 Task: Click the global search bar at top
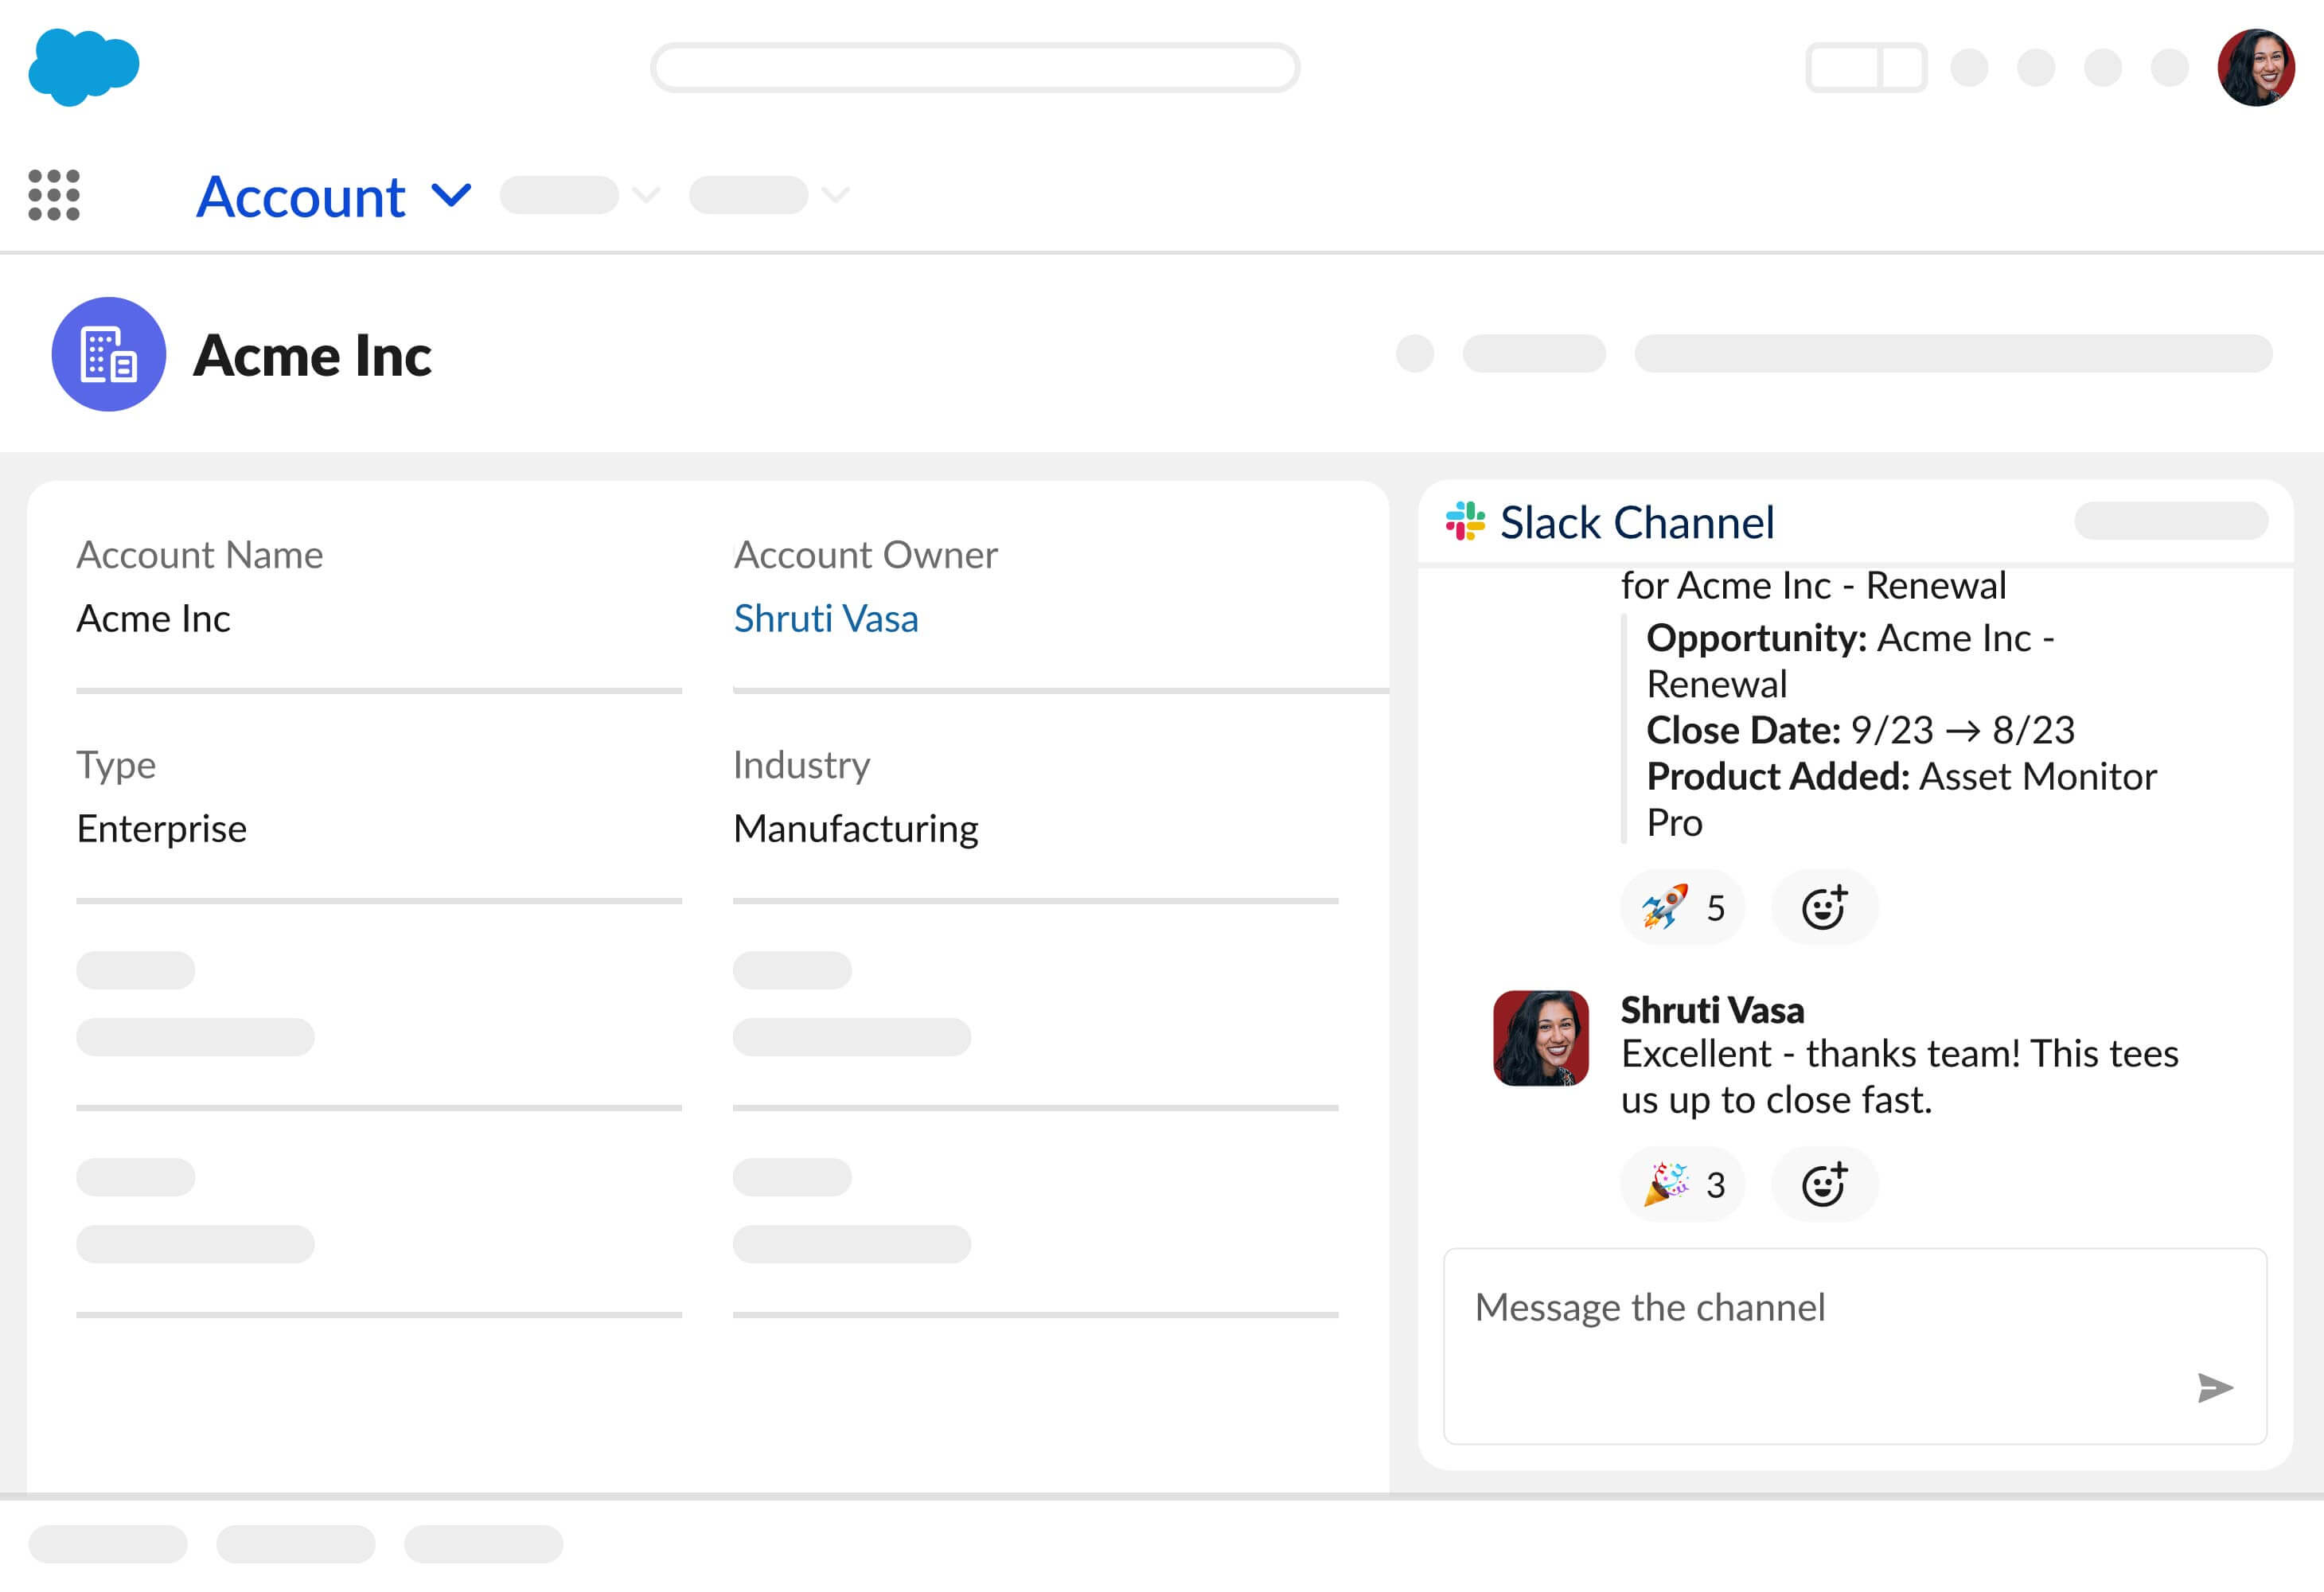coord(975,68)
